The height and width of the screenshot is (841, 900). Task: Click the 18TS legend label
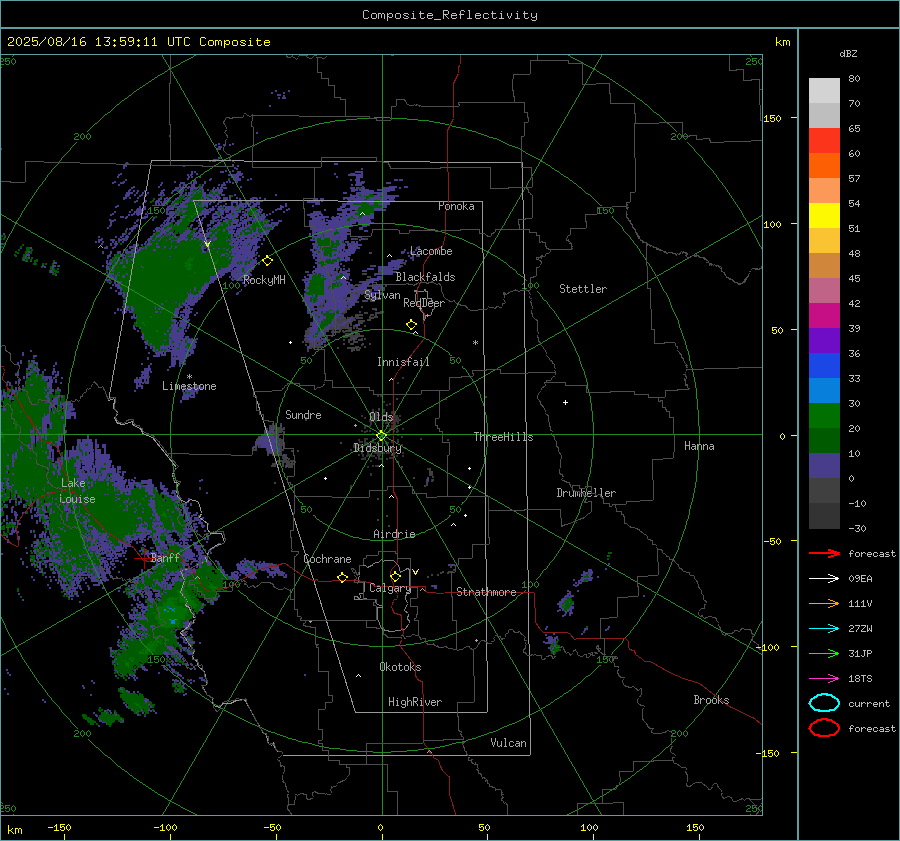[860, 679]
